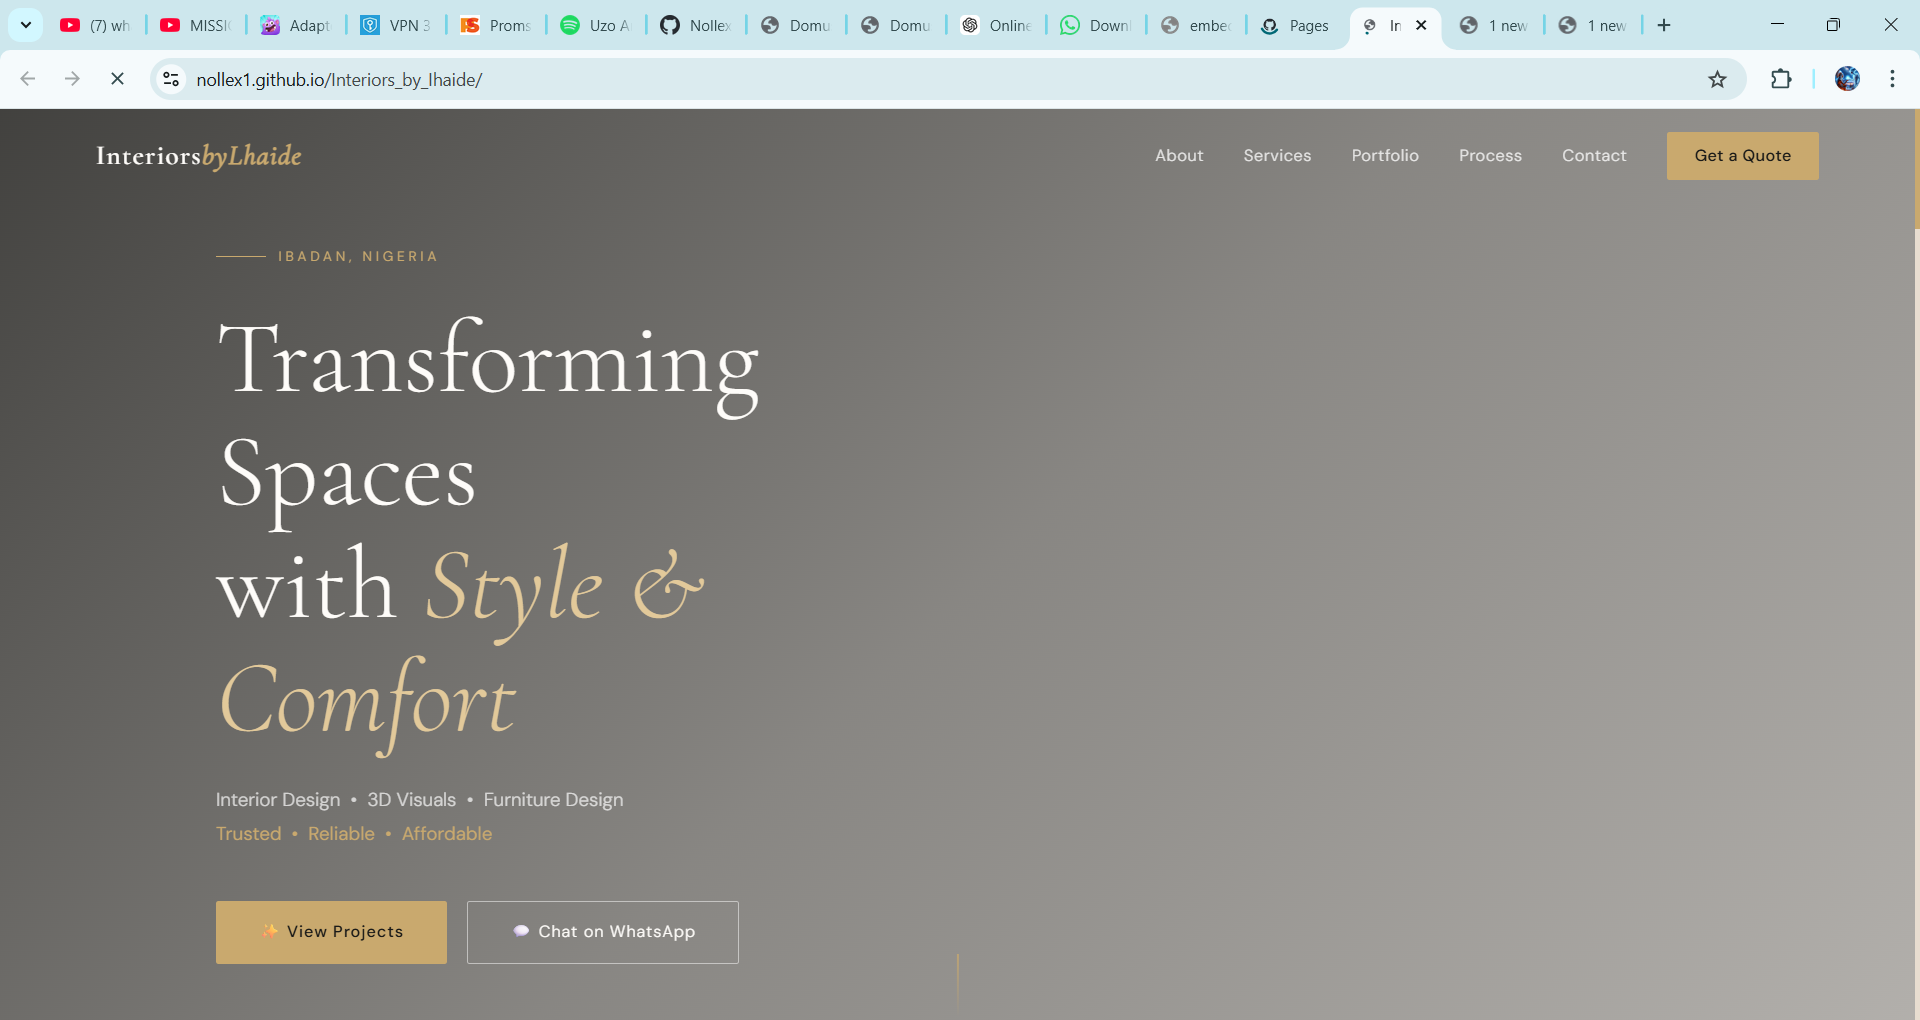Open the Services nav link

1277,156
